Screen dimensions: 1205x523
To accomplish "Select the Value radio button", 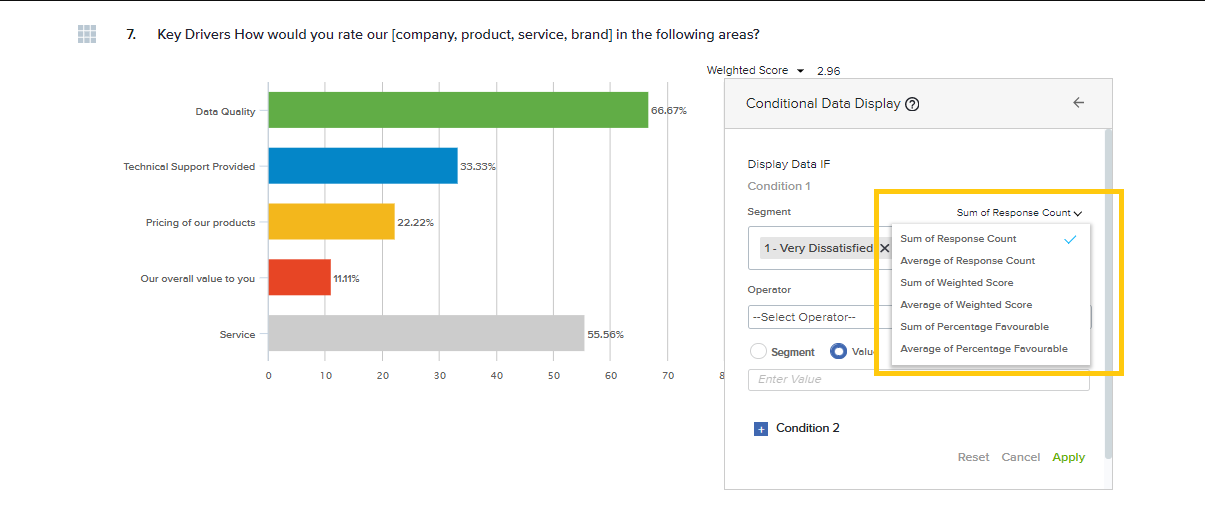I will [839, 352].
